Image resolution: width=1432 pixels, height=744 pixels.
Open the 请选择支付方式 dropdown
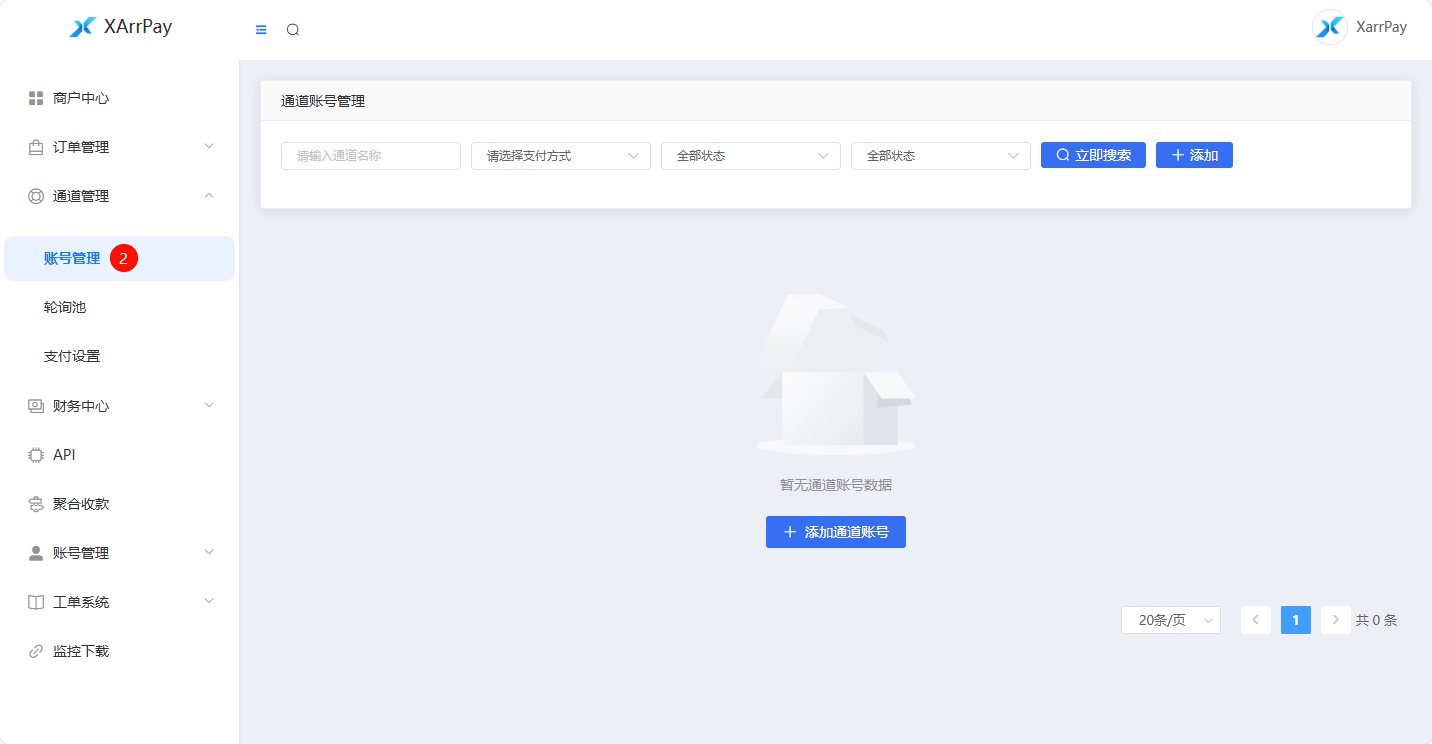pos(560,156)
